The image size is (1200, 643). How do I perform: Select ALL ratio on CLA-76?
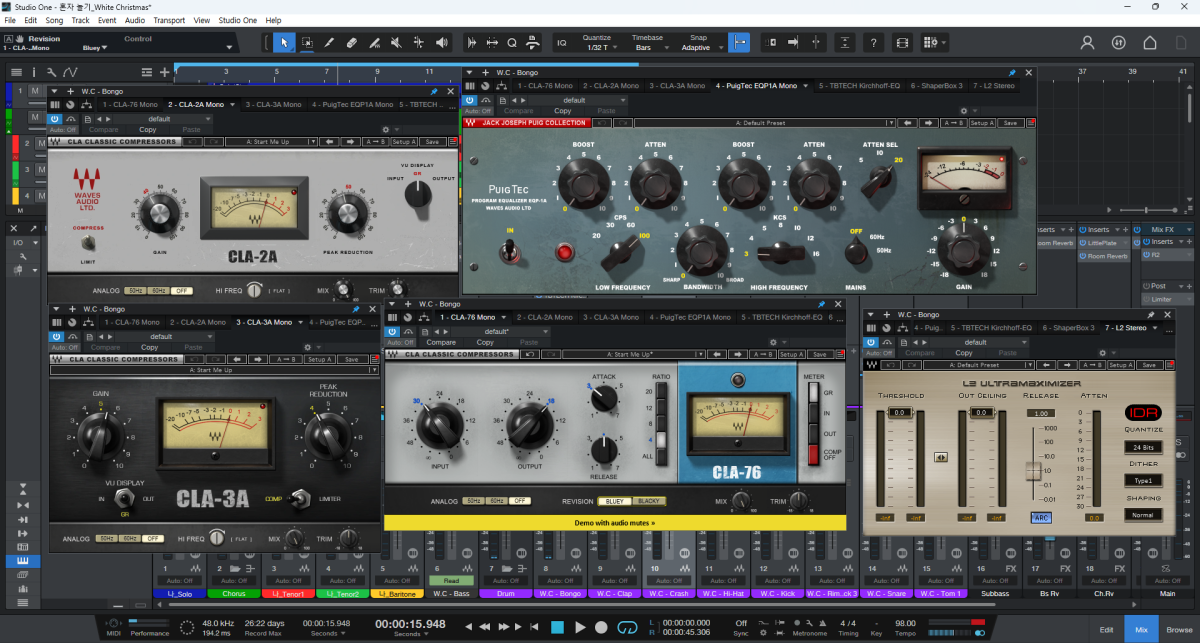[661, 456]
